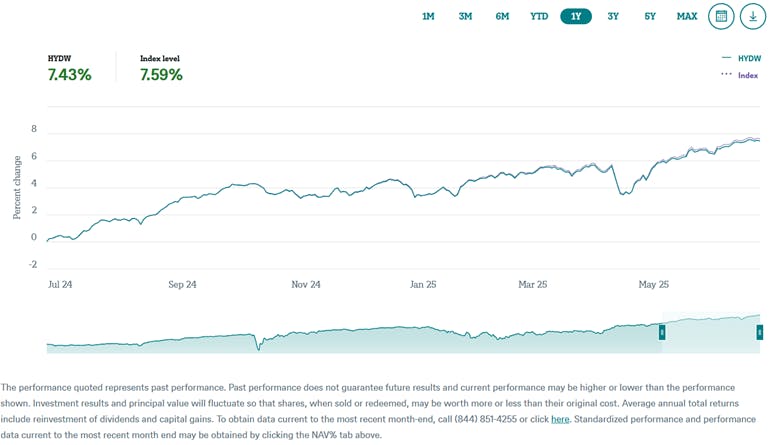Click the sharp dip in overview navigator
780x445 pixels.
tap(258, 346)
